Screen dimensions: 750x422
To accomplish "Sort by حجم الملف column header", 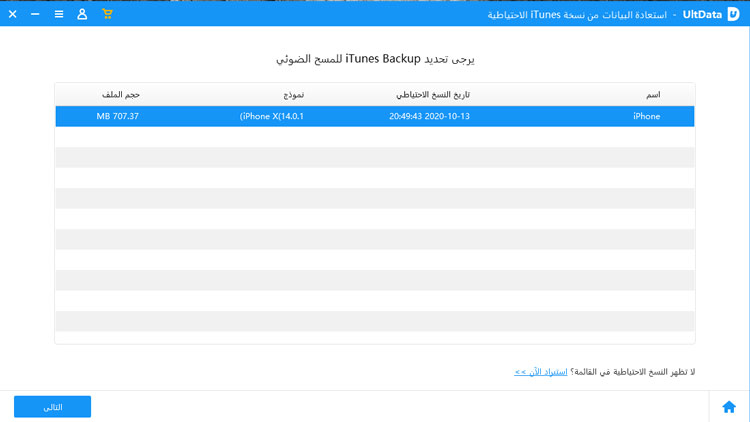I will [121, 95].
